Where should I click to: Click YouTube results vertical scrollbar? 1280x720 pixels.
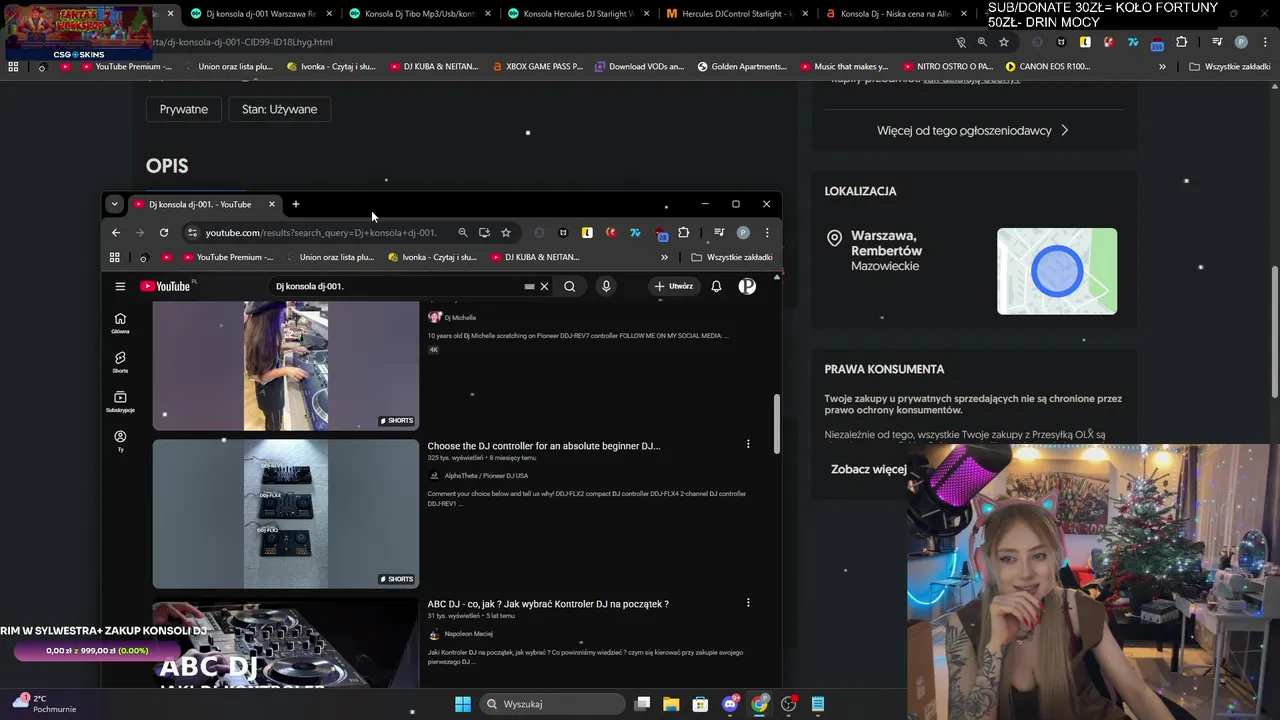(776, 424)
